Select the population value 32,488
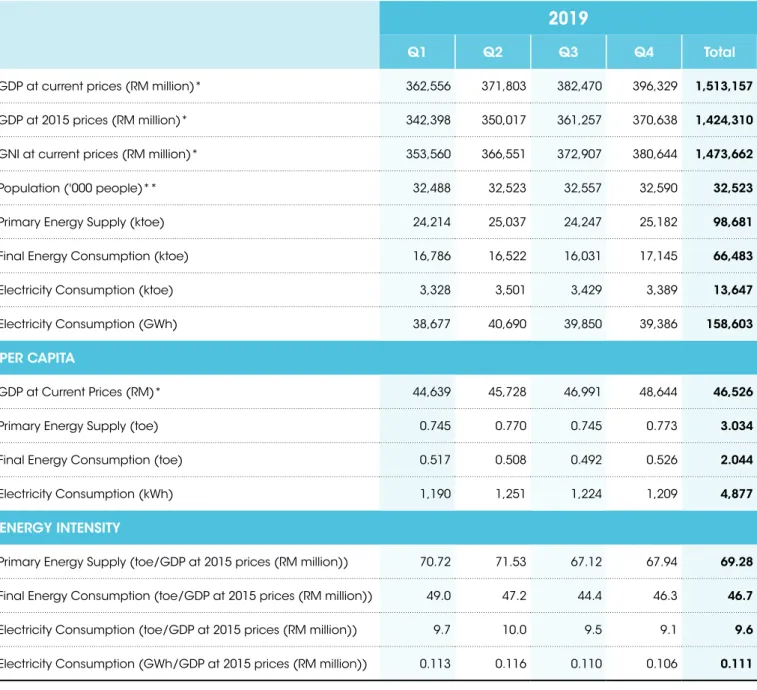This screenshot has width=757, height=690. coord(432,188)
